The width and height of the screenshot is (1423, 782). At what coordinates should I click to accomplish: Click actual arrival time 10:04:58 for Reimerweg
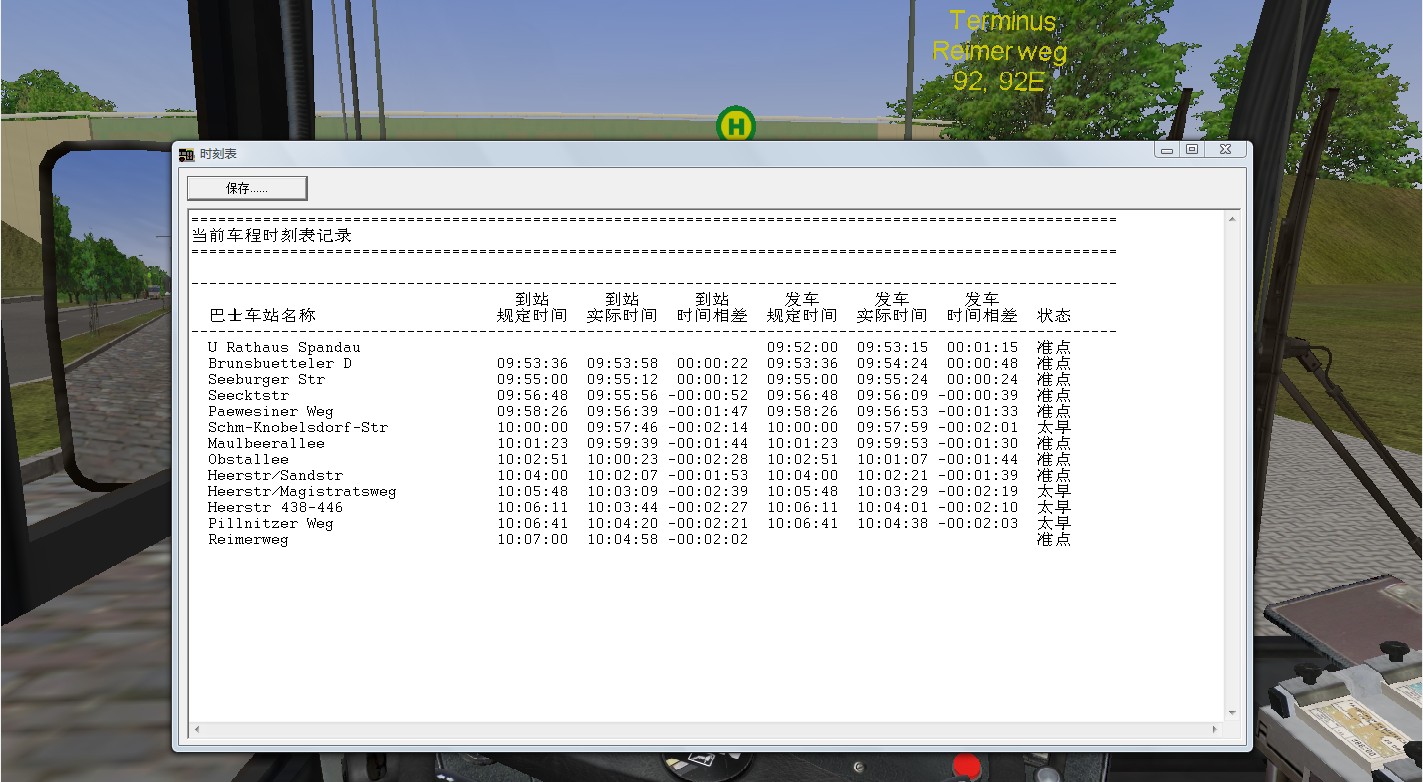(x=622, y=539)
